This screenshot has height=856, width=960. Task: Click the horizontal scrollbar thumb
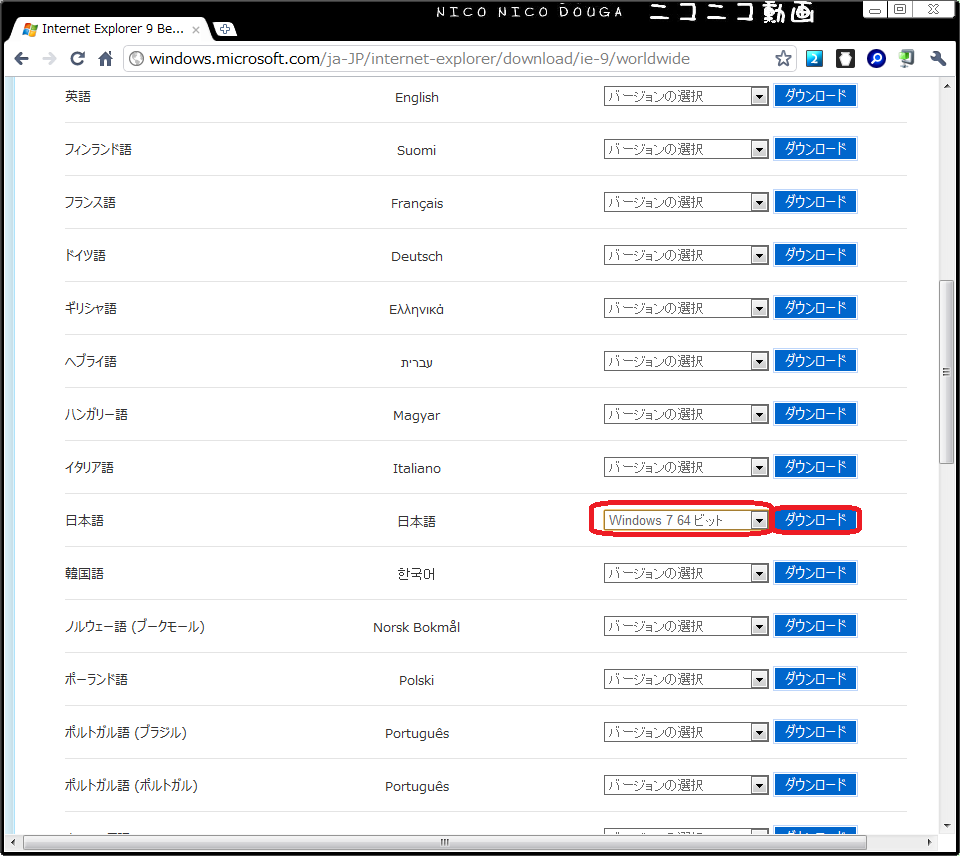445,842
